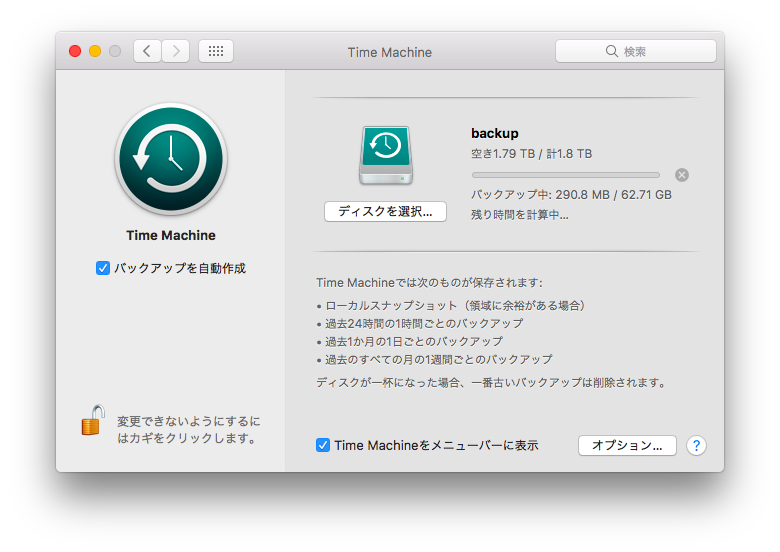Close the window with red button

pyautogui.click(x=75, y=51)
